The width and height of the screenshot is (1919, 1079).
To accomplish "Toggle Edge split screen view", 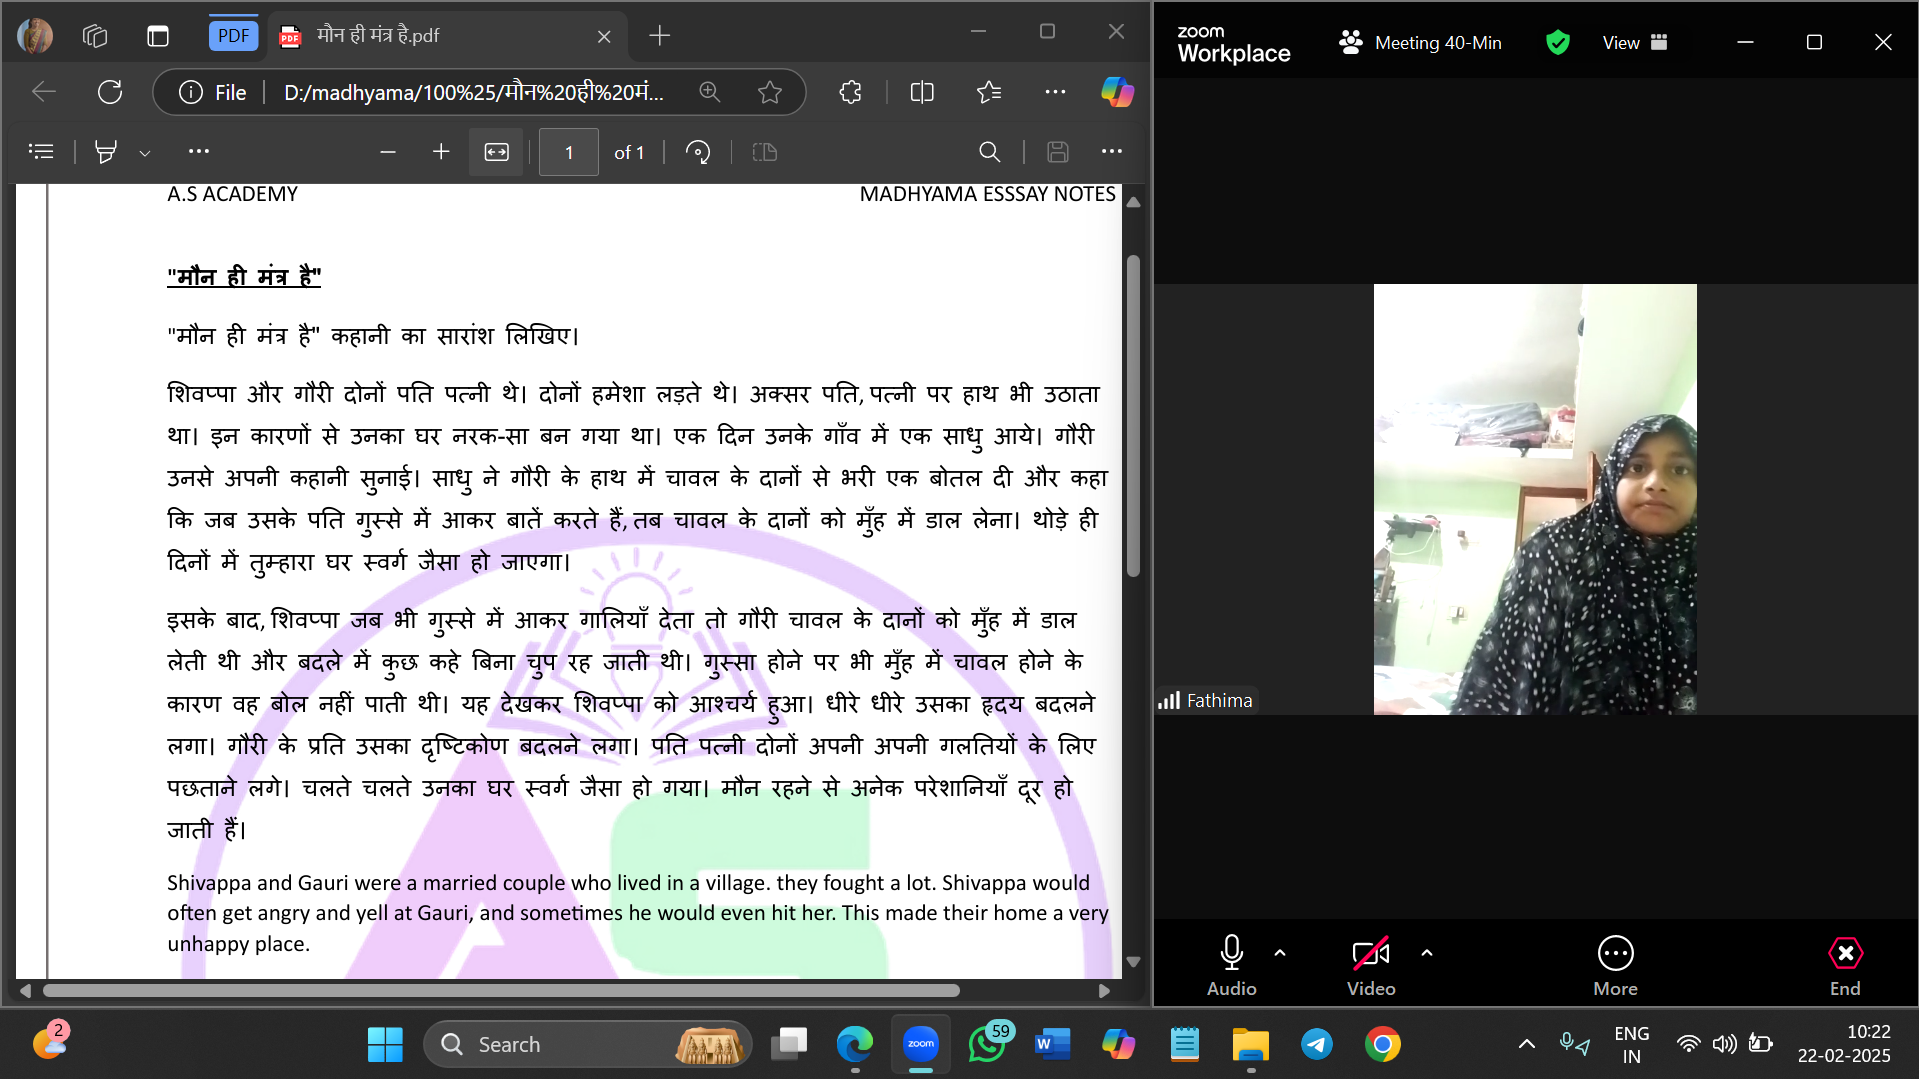I will click(x=922, y=93).
